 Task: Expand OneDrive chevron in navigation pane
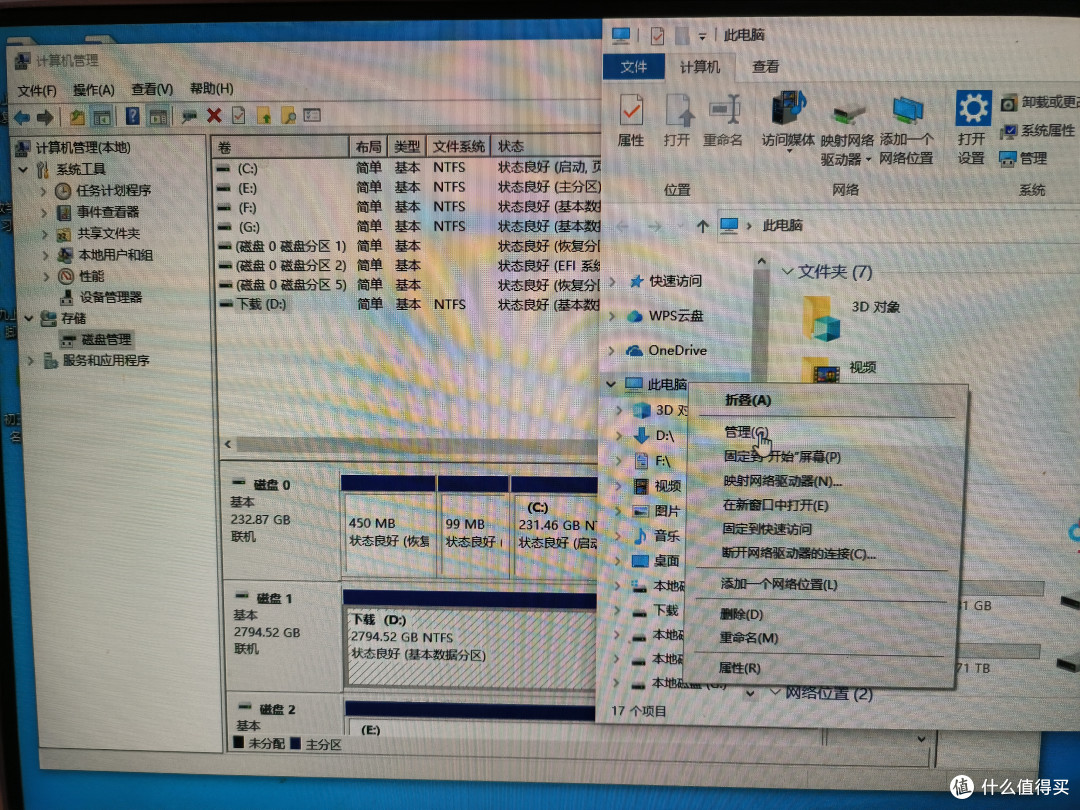point(612,350)
